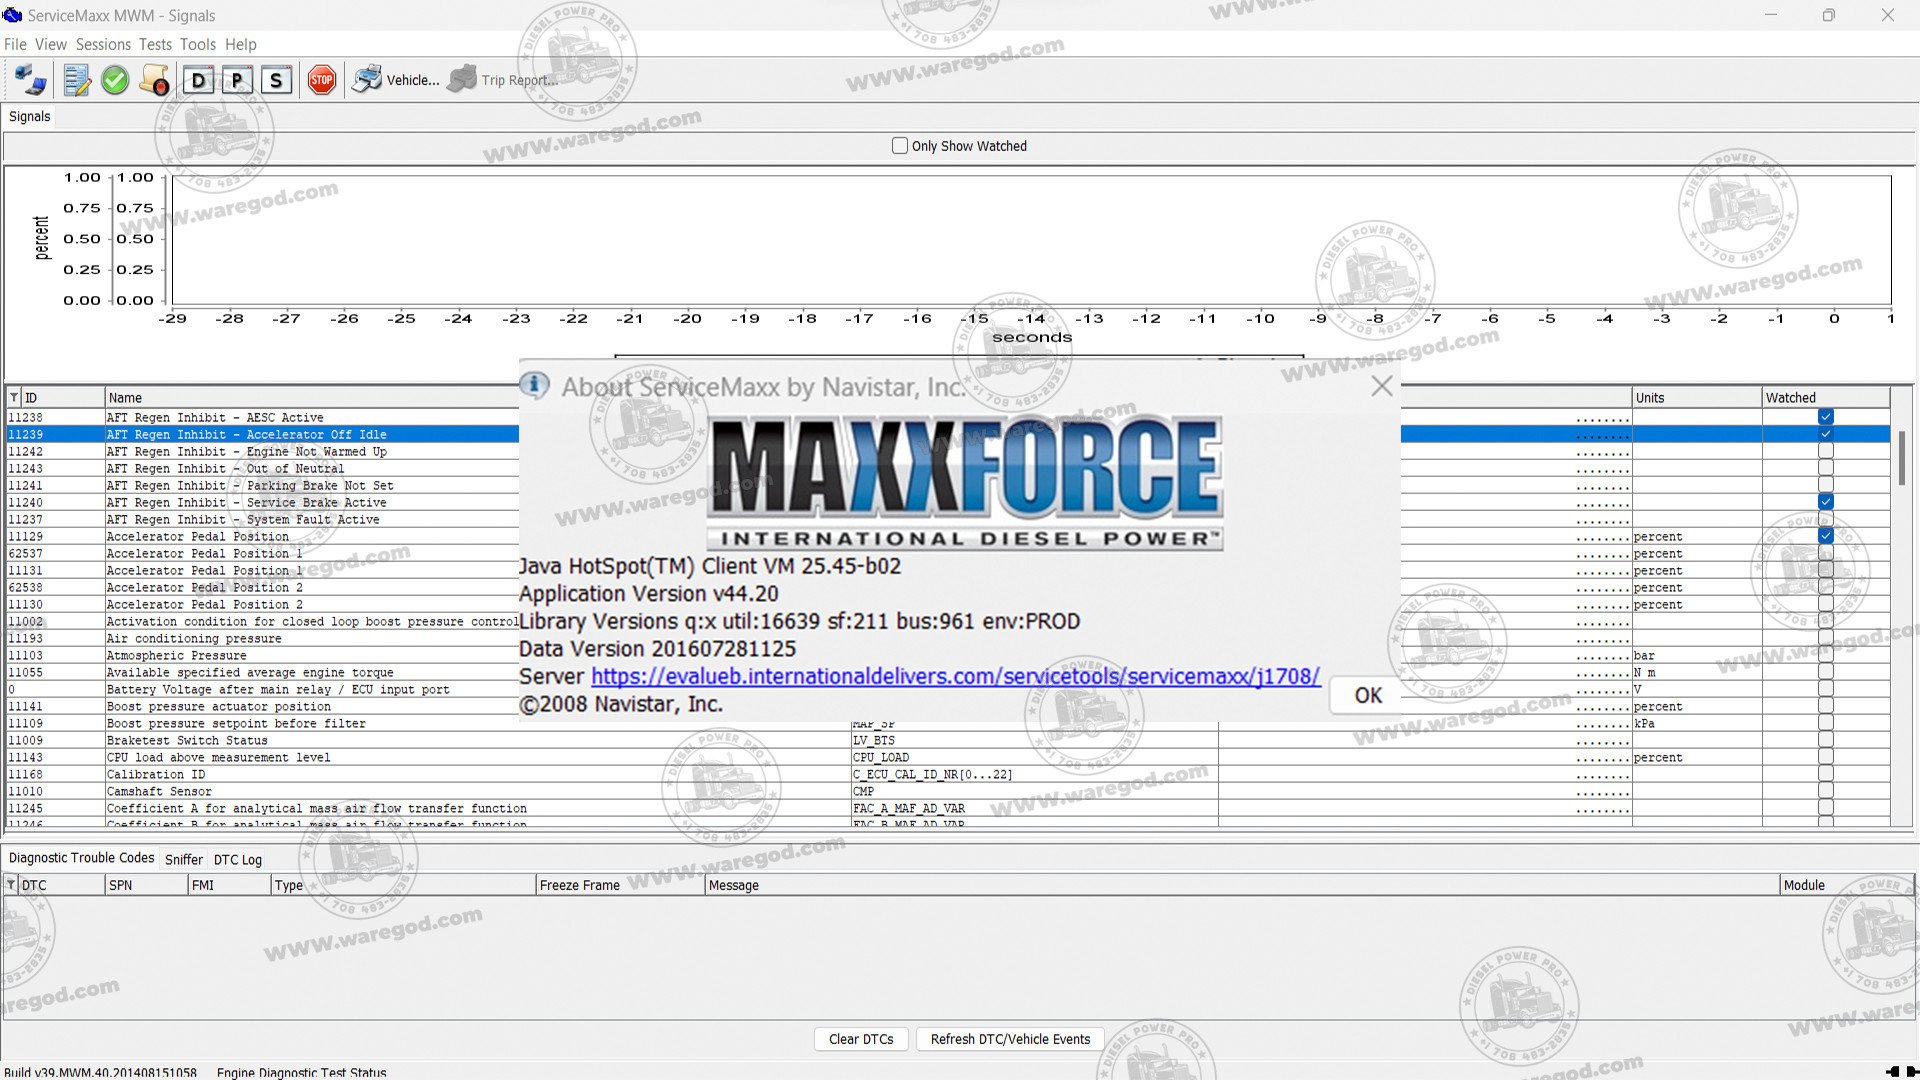The height and width of the screenshot is (1080, 1920).
Task: Enable the Only Show Watched checkbox
Action: coord(900,146)
